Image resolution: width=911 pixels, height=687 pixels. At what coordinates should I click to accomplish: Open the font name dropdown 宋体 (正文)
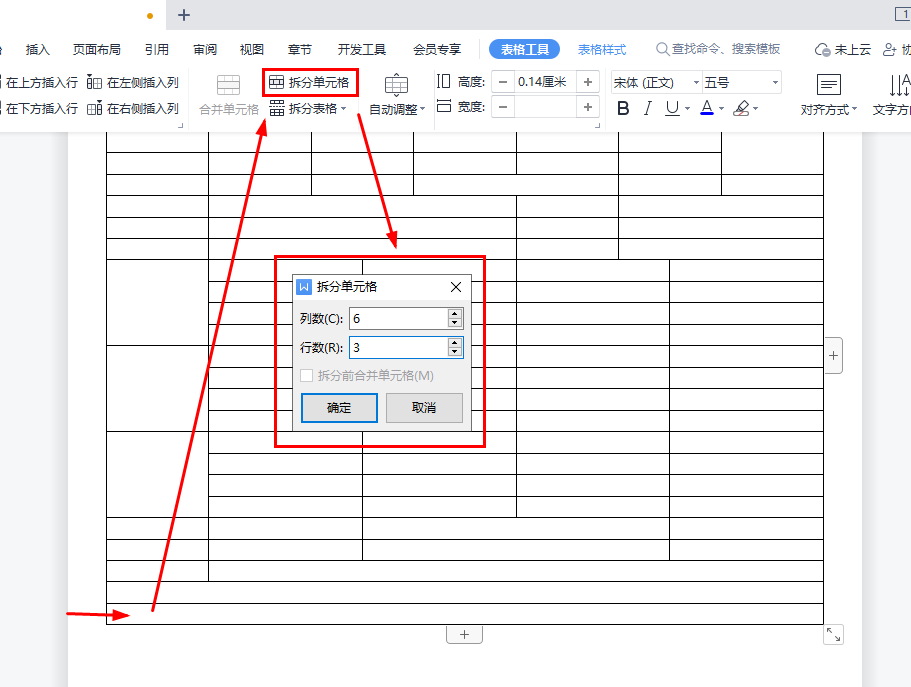coord(696,83)
